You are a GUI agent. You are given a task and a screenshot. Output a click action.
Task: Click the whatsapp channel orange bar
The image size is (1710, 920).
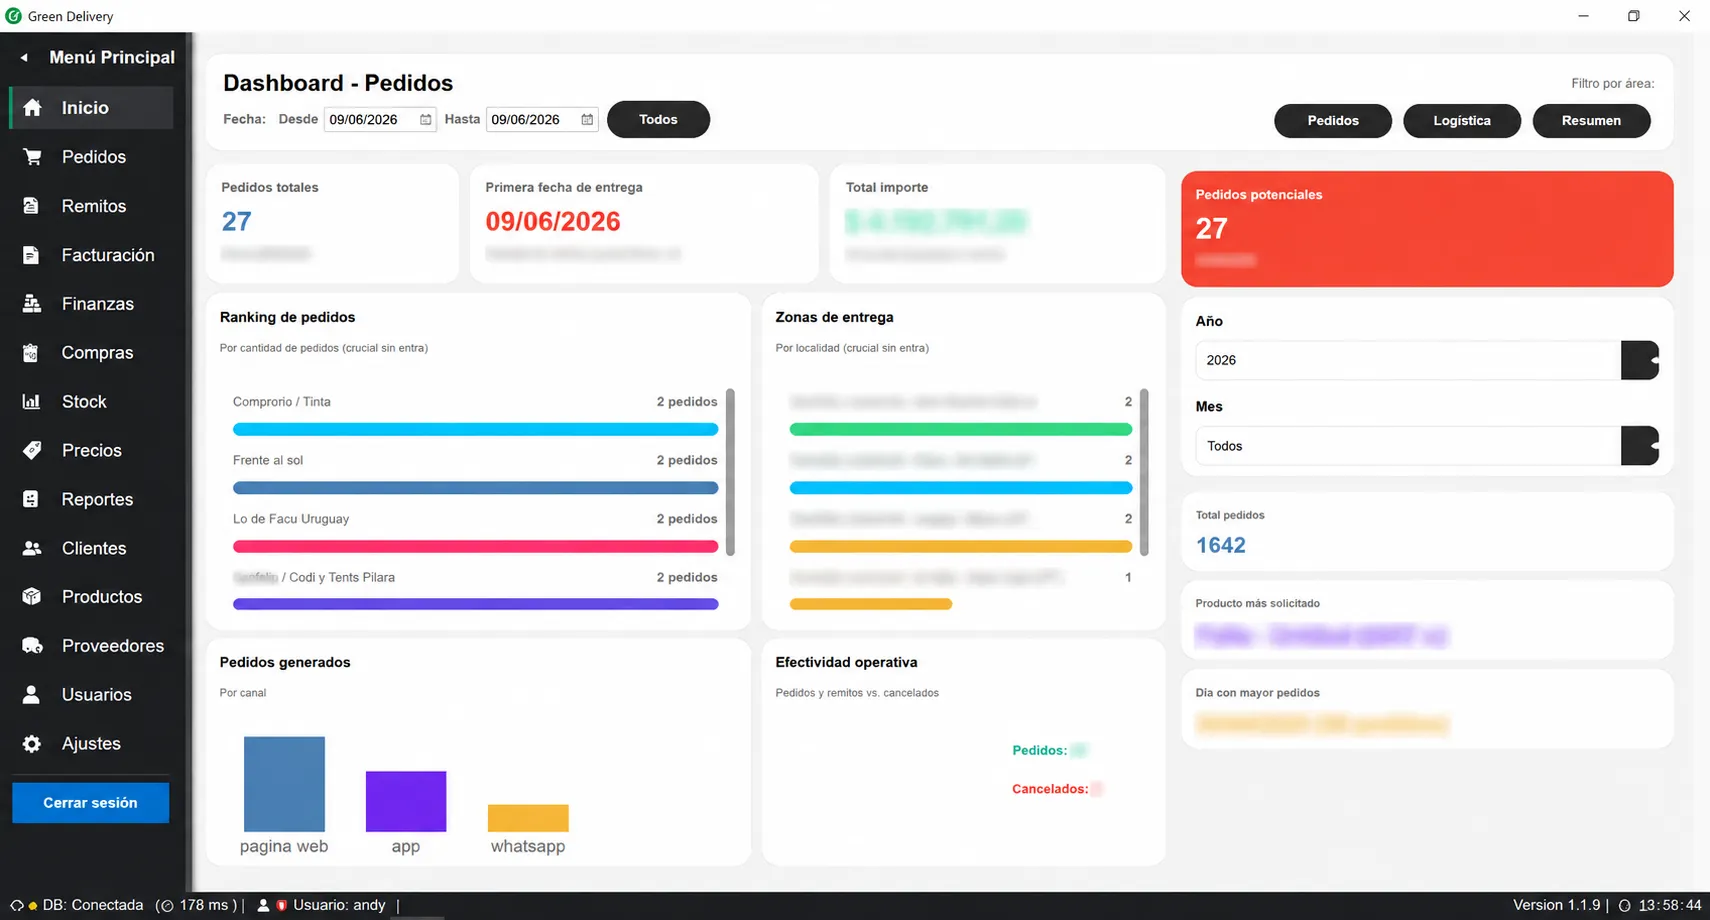pyautogui.click(x=528, y=818)
